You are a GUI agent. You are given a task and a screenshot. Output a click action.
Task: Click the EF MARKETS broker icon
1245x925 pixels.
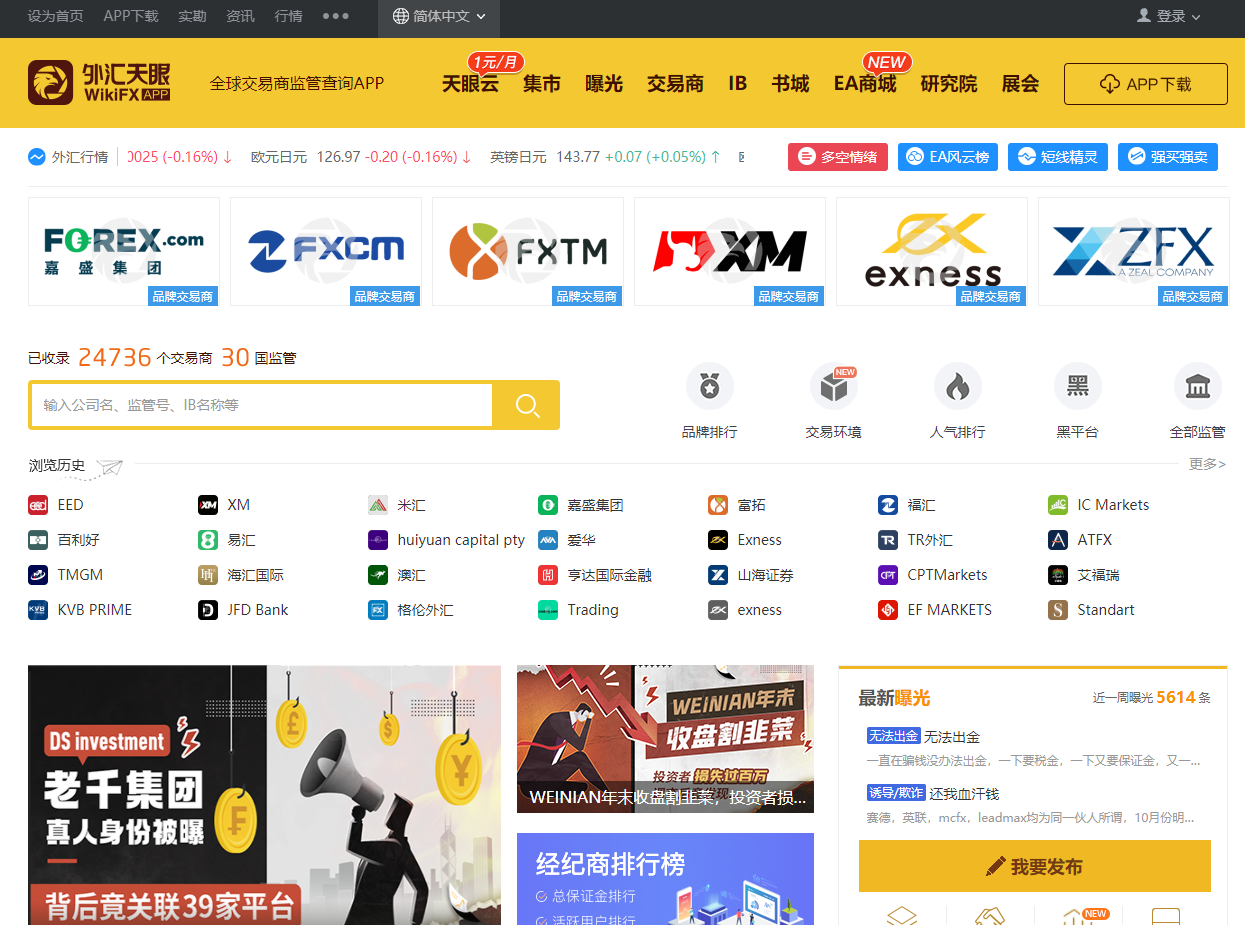tap(888, 610)
